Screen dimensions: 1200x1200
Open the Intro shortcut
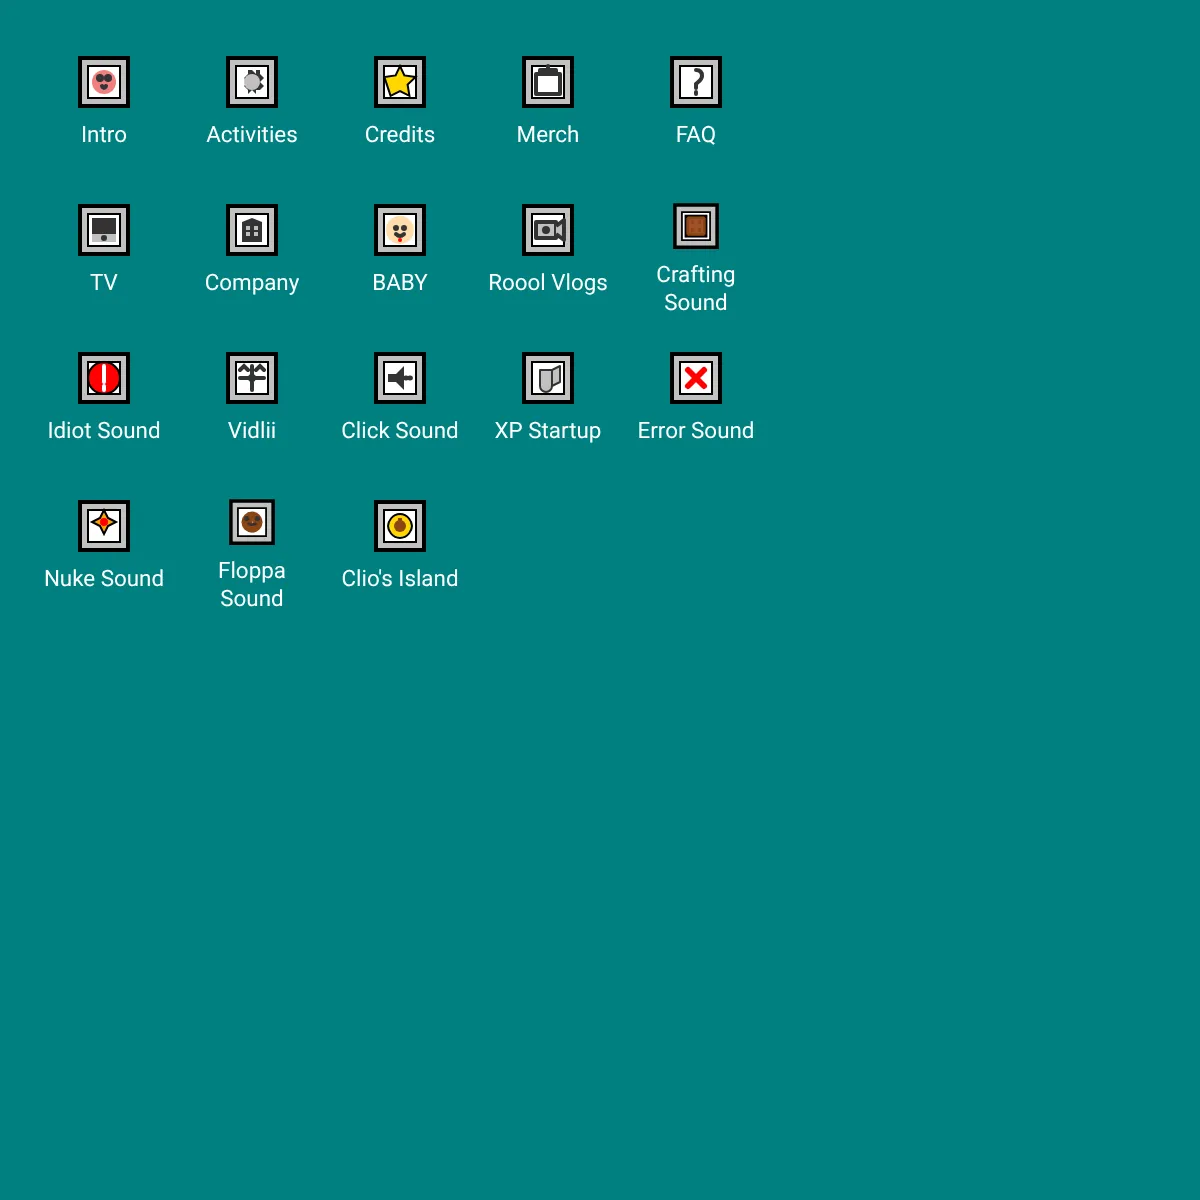click(x=104, y=81)
